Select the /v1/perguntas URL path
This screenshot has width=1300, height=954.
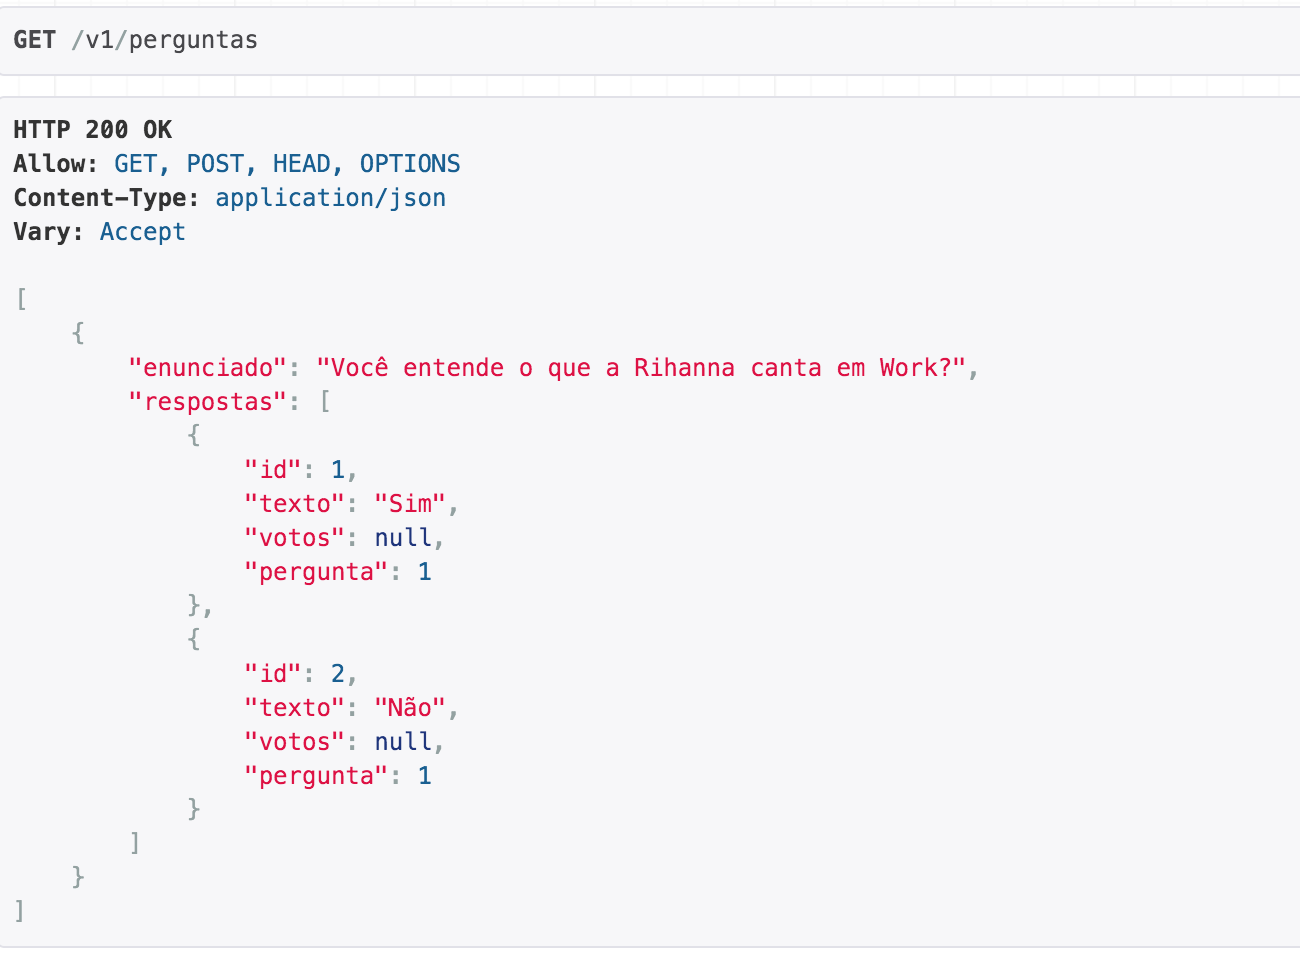coord(165,40)
